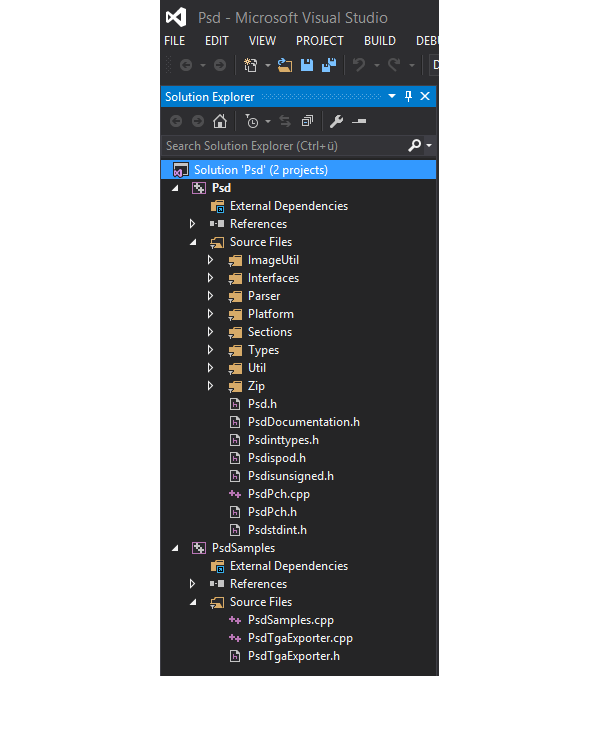Image resolution: width=600 pixels, height=740 pixels.
Task: Toggle the Auto Hide pin icon
Action: pos(408,96)
